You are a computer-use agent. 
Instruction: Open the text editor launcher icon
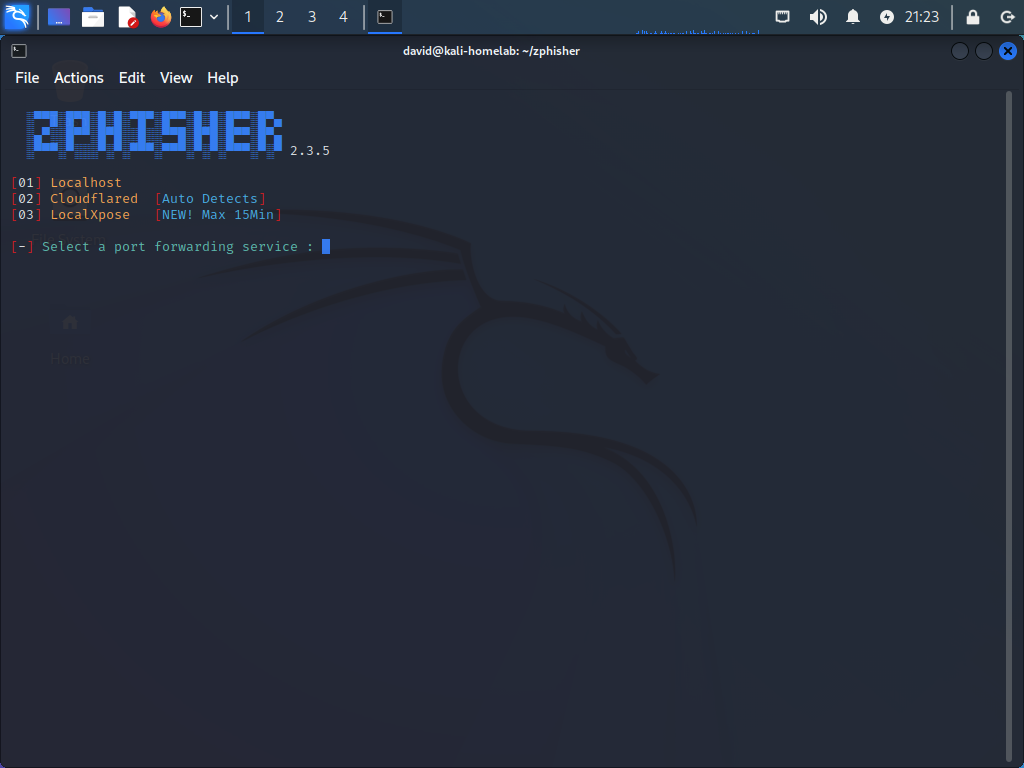[x=127, y=17]
